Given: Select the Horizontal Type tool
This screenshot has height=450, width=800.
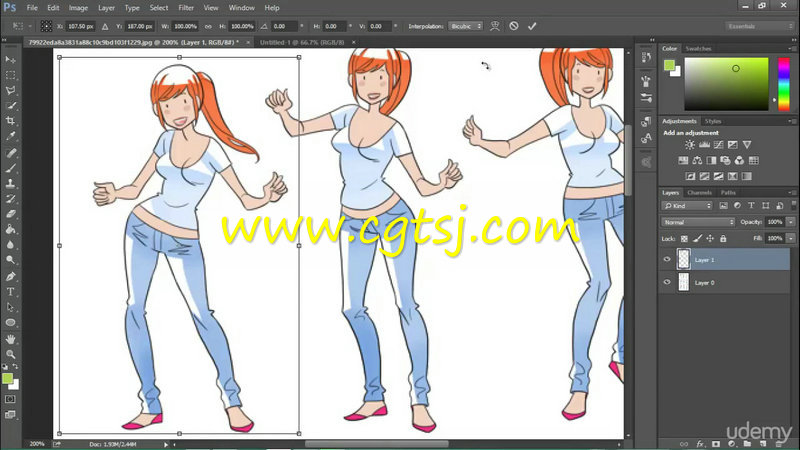Looking at the screenshot, I should (x=10, y=292).
